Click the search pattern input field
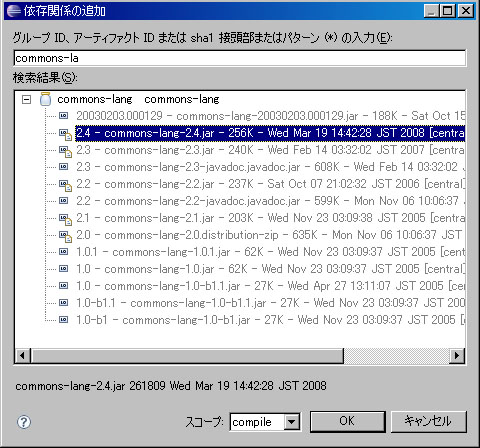 tap(239, 58)
